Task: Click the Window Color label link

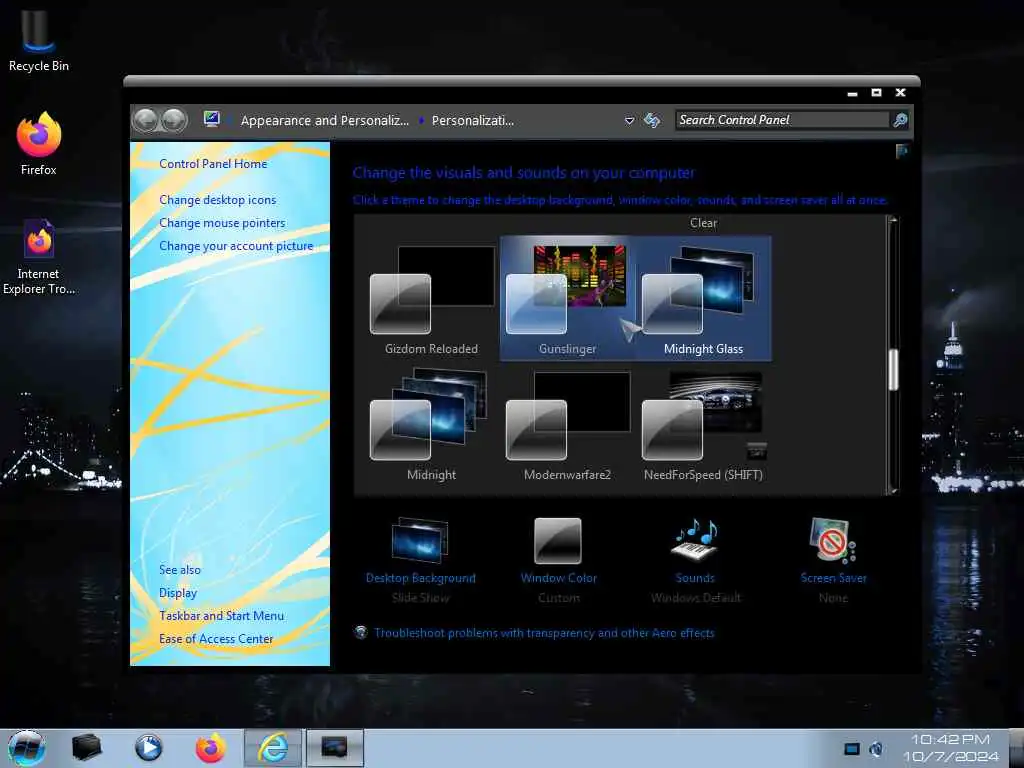Action: tap(558, 578)
